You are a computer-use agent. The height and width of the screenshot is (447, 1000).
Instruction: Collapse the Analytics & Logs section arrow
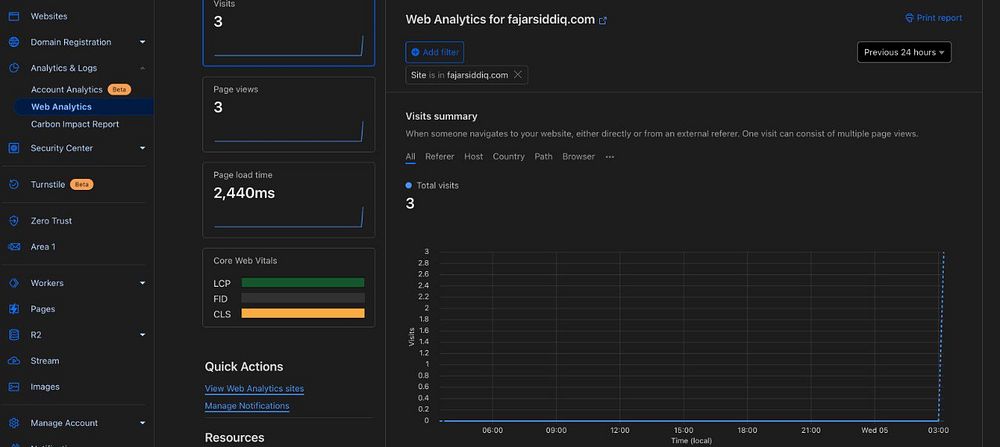142,68
